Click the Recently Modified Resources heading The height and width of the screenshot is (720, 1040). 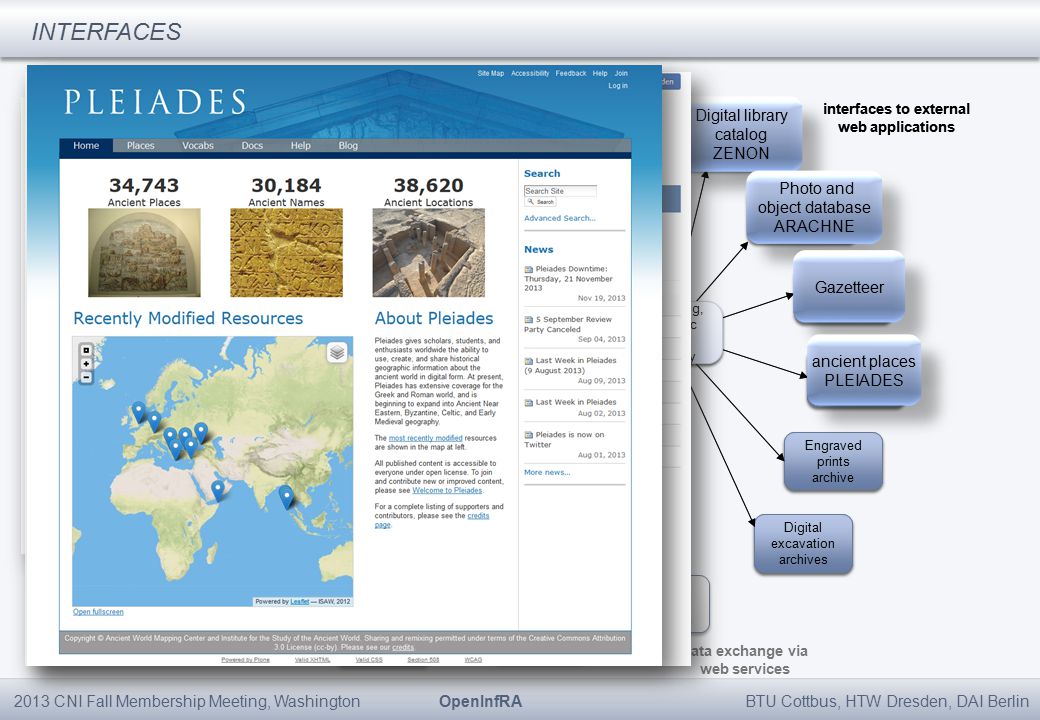(188, 318)
